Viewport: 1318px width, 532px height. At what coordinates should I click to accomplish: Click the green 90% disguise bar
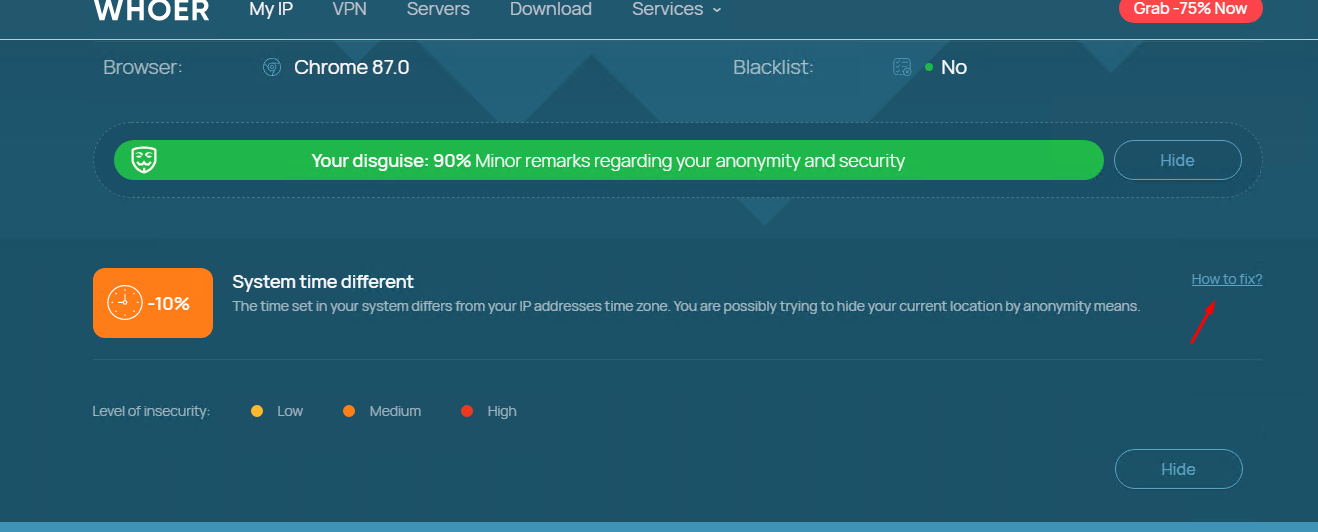coord(608,160)
